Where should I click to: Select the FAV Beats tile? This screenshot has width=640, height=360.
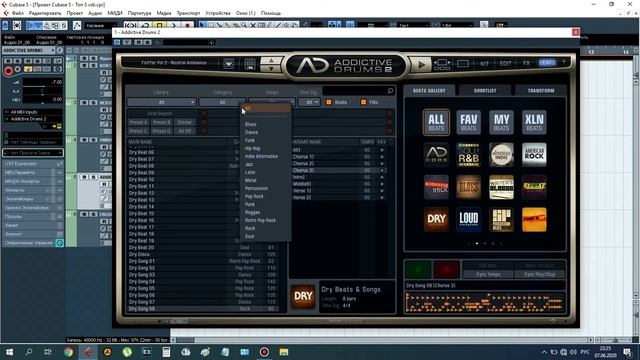click(469, 122)
